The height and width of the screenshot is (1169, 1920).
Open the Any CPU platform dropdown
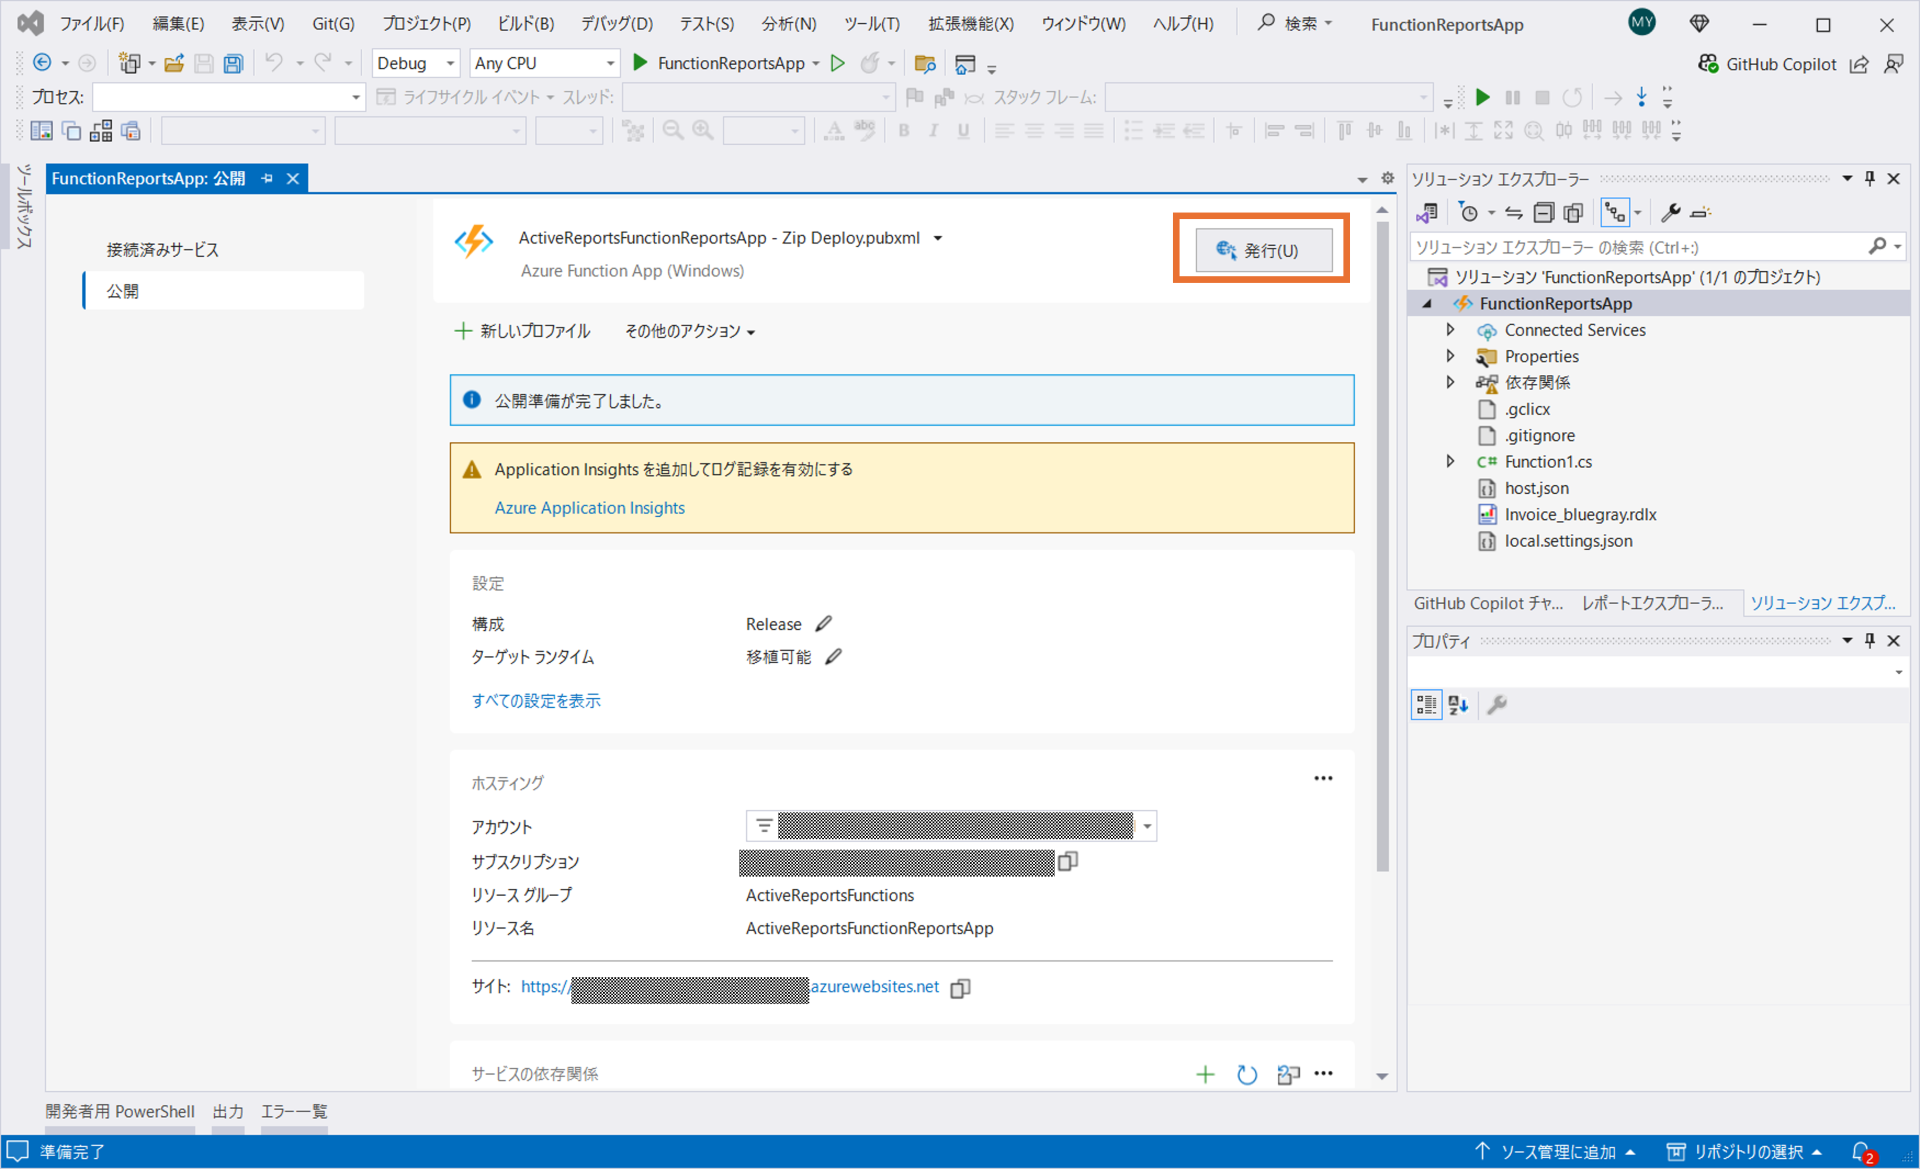544,63
